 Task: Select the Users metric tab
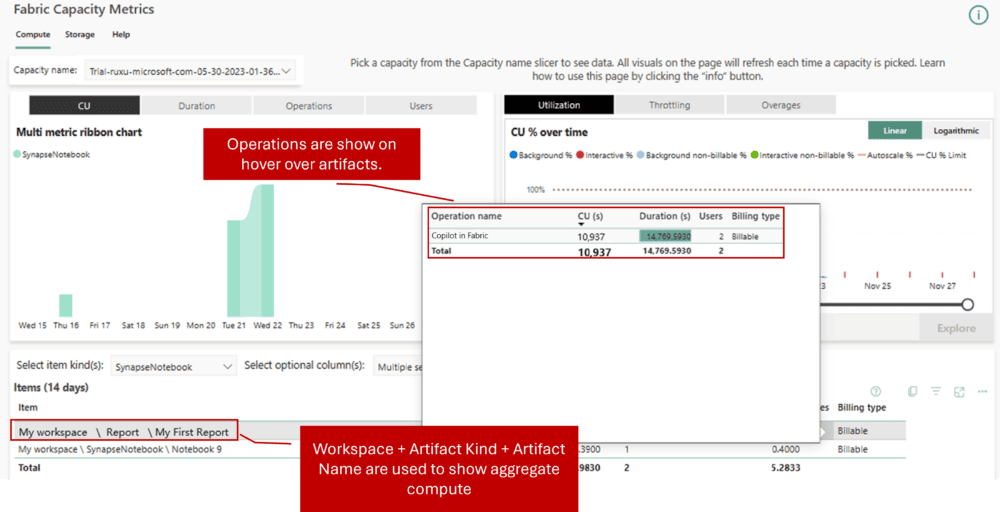point(421,106)
